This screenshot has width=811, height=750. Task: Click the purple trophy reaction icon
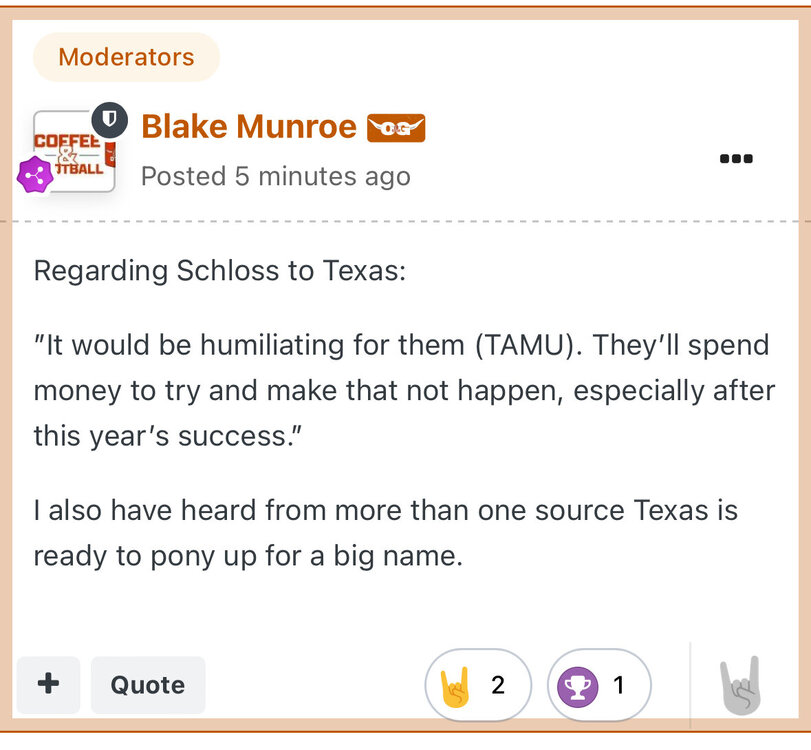click(577, 685)
